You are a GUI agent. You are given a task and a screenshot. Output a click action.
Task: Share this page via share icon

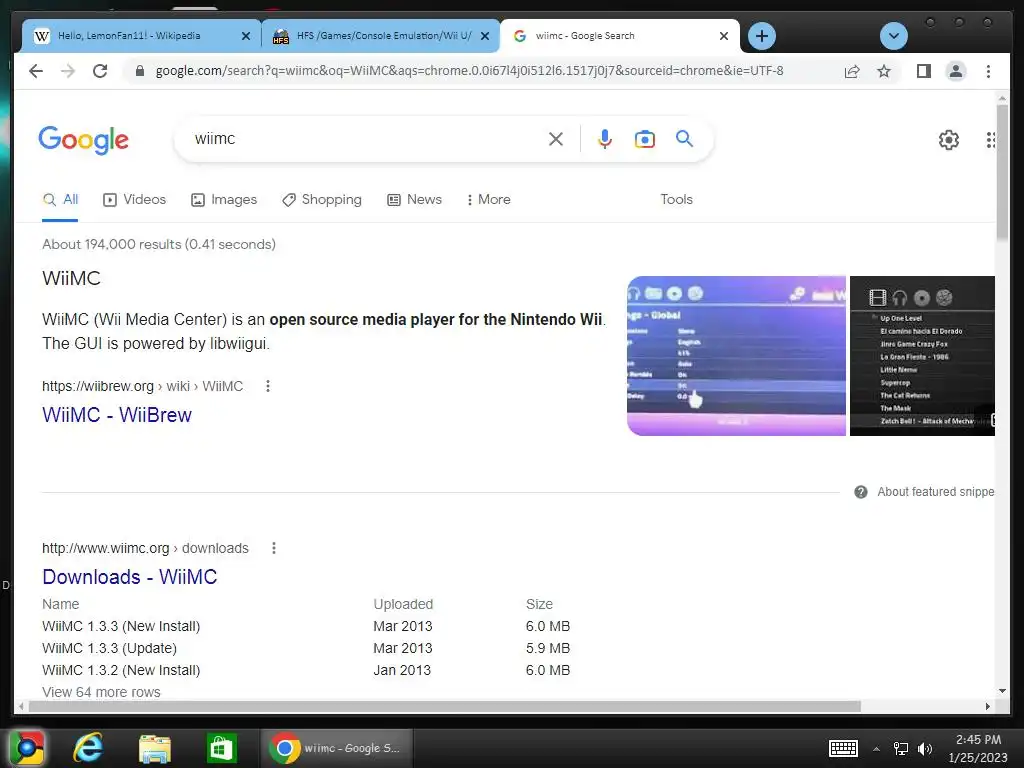(x=852, y=71)
